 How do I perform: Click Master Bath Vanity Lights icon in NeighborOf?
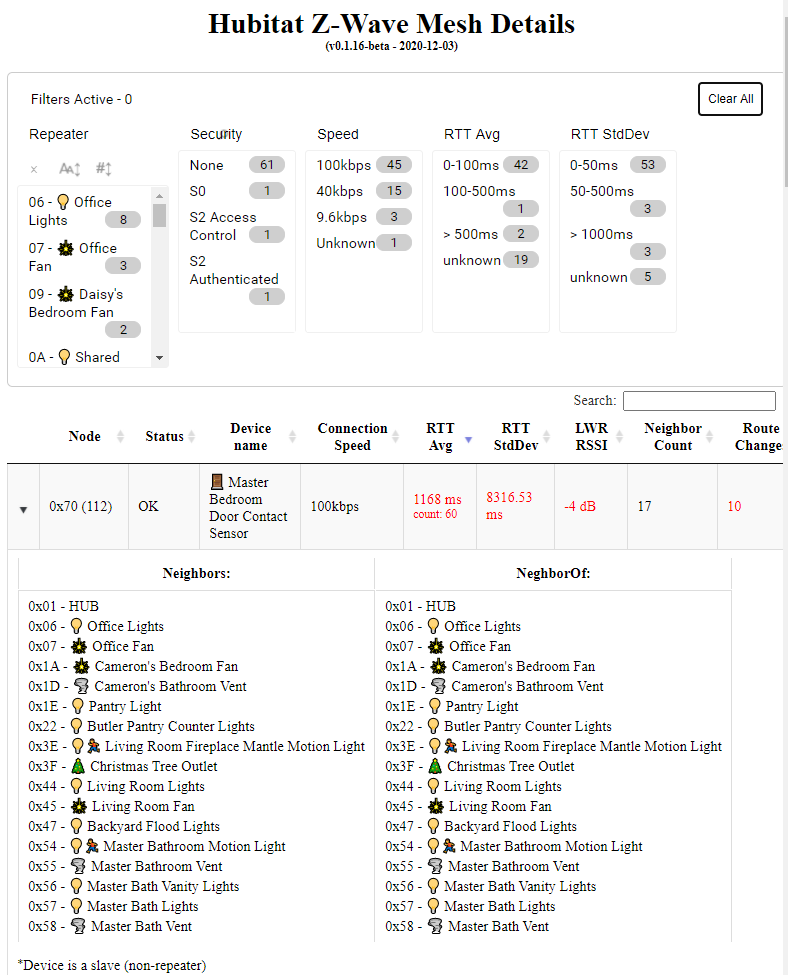click(433, 885)
